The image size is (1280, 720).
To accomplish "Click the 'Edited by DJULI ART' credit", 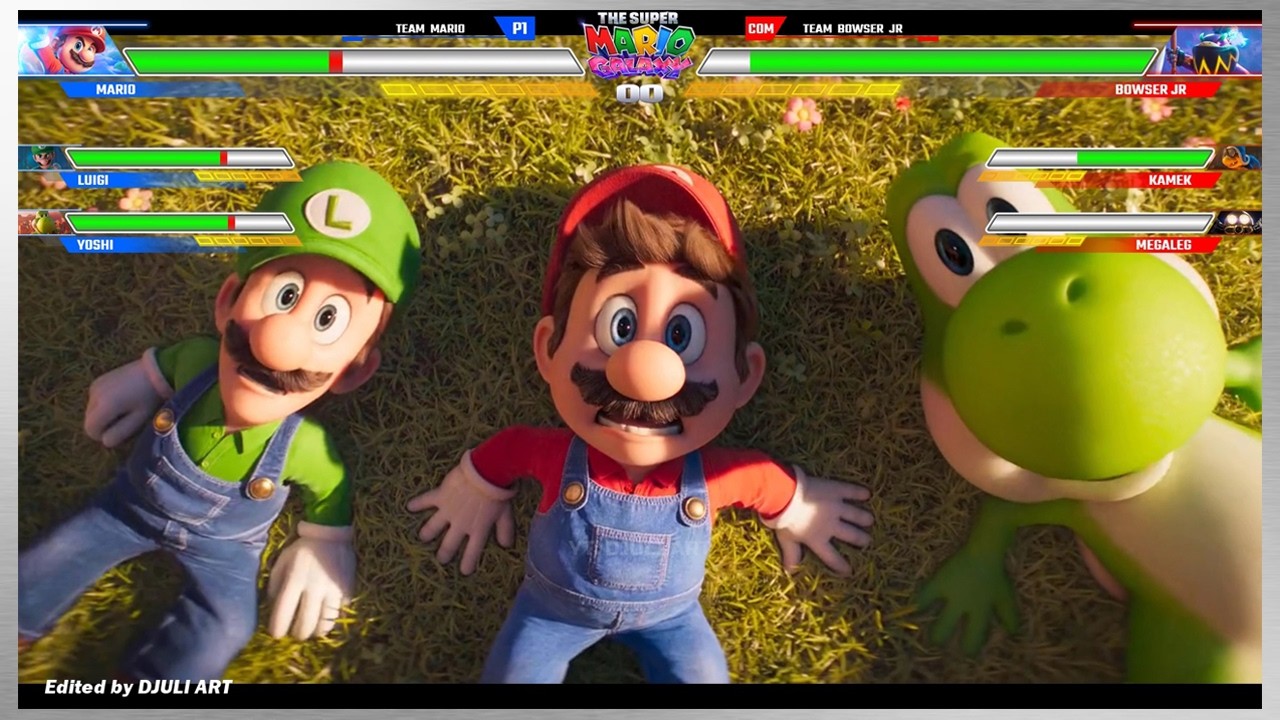I will (138, 688).
